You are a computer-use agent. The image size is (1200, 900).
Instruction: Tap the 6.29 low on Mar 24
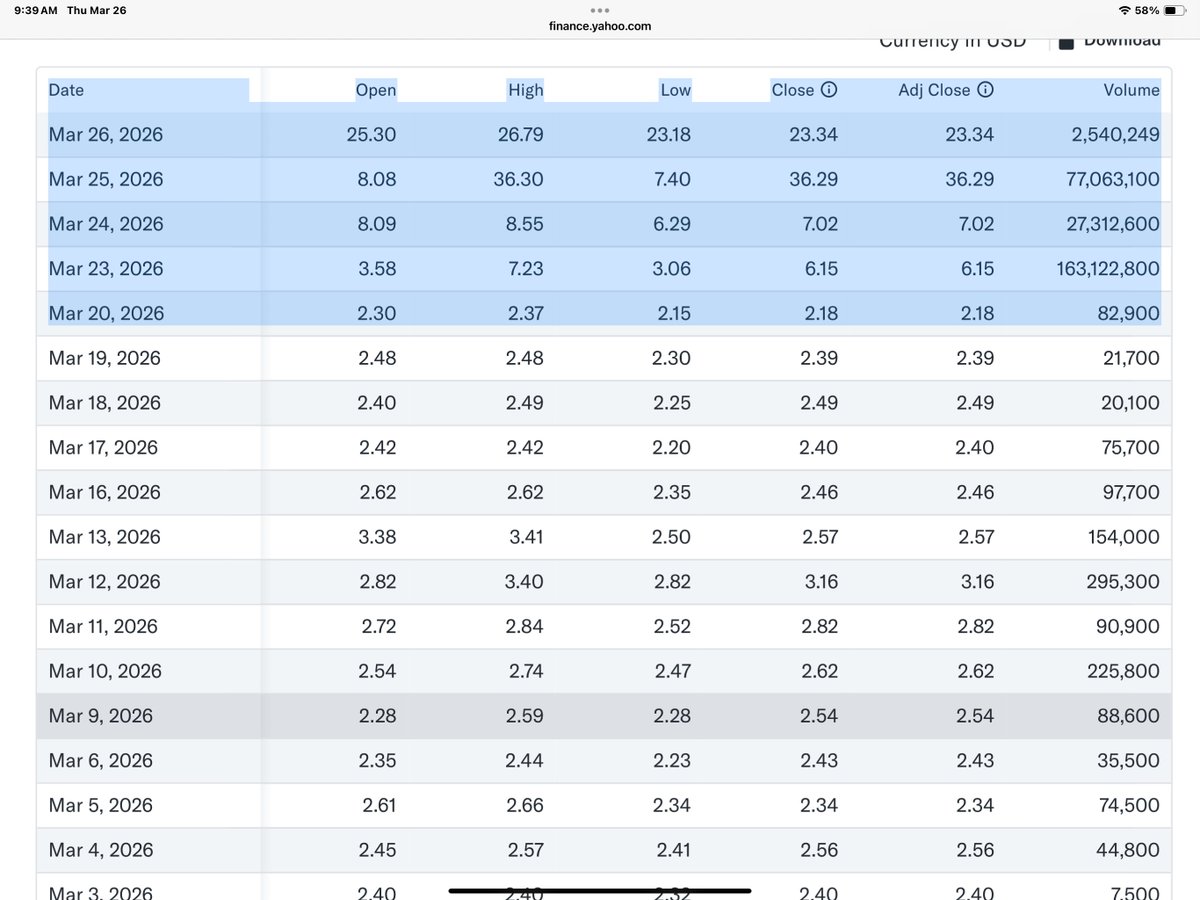[x=673, y=224]
